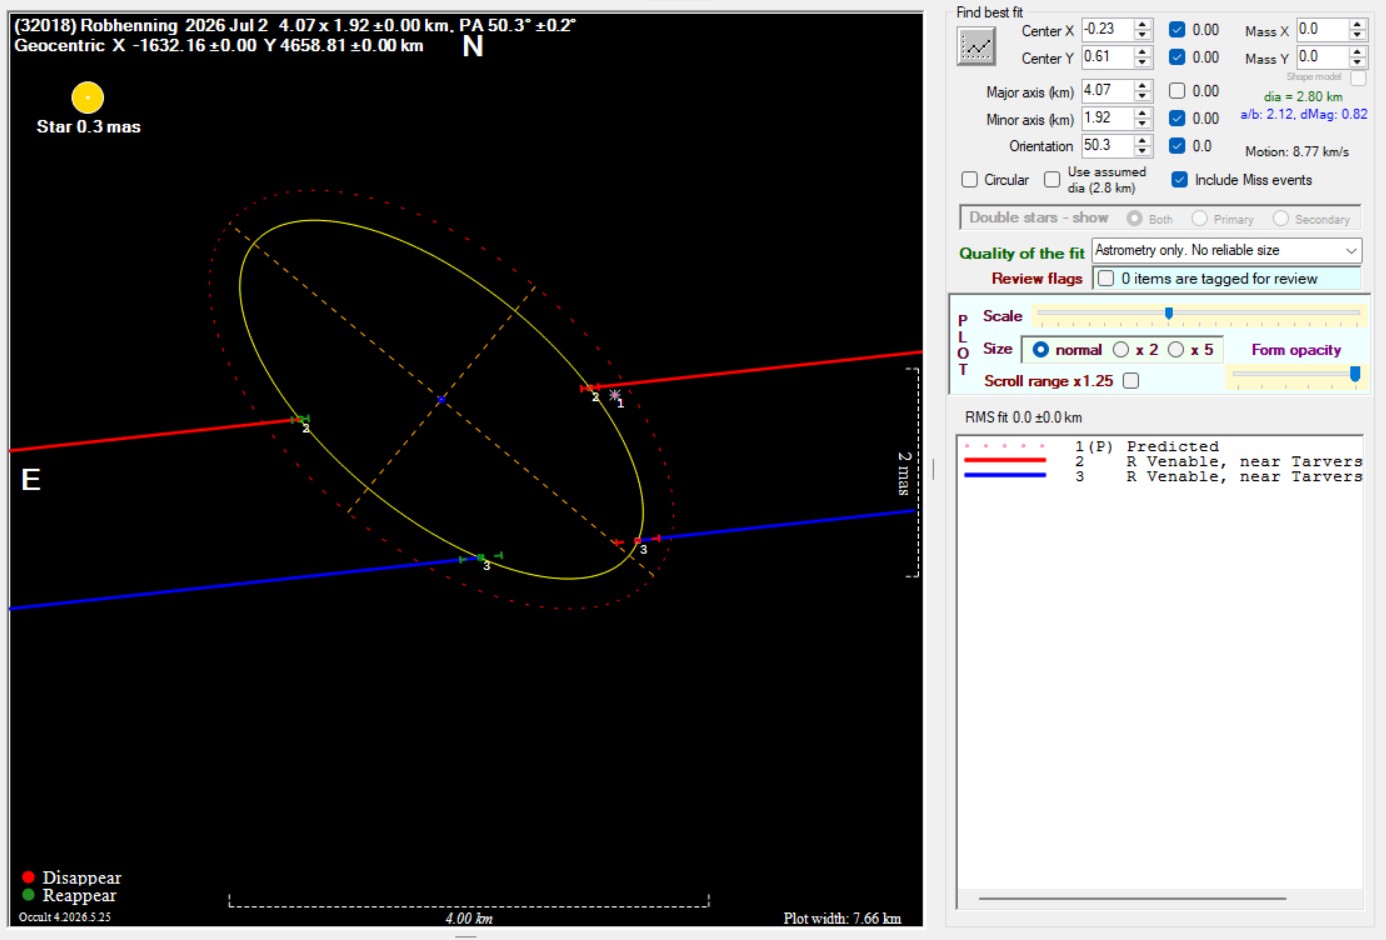Increase Center X with the up spinner
Viewport: 1386px width, 940px height.
pos(1143,25)
